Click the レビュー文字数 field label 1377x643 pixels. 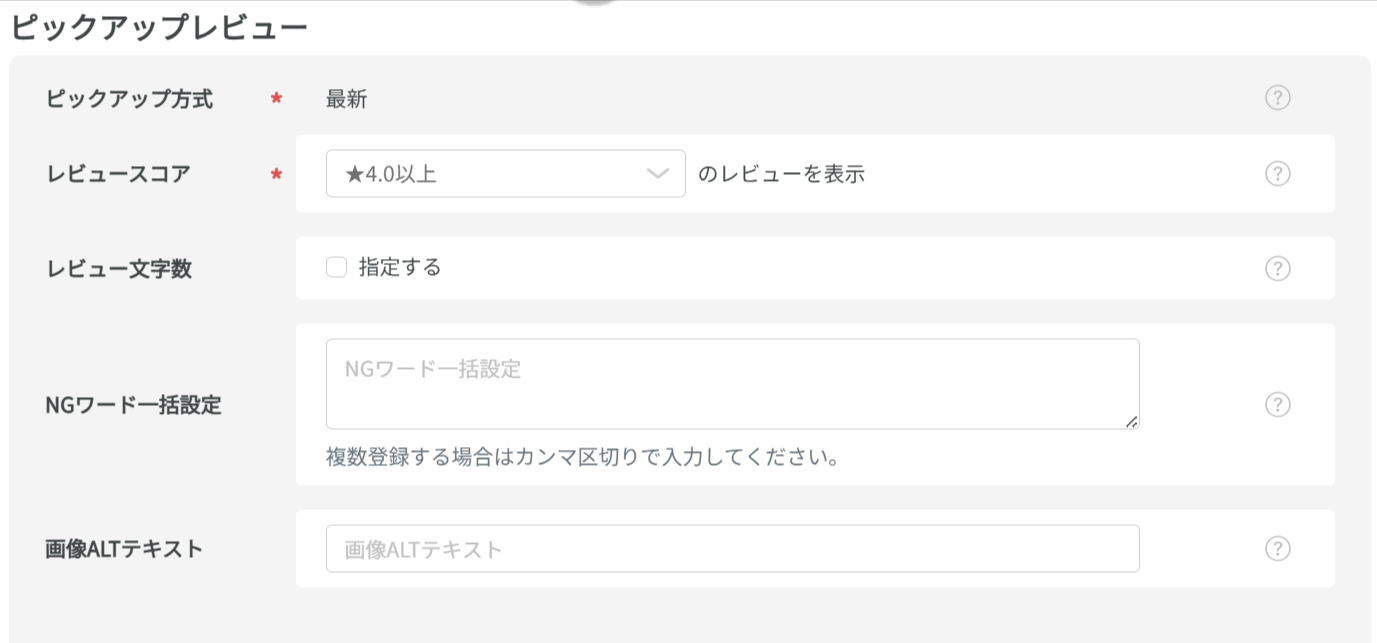118,269
